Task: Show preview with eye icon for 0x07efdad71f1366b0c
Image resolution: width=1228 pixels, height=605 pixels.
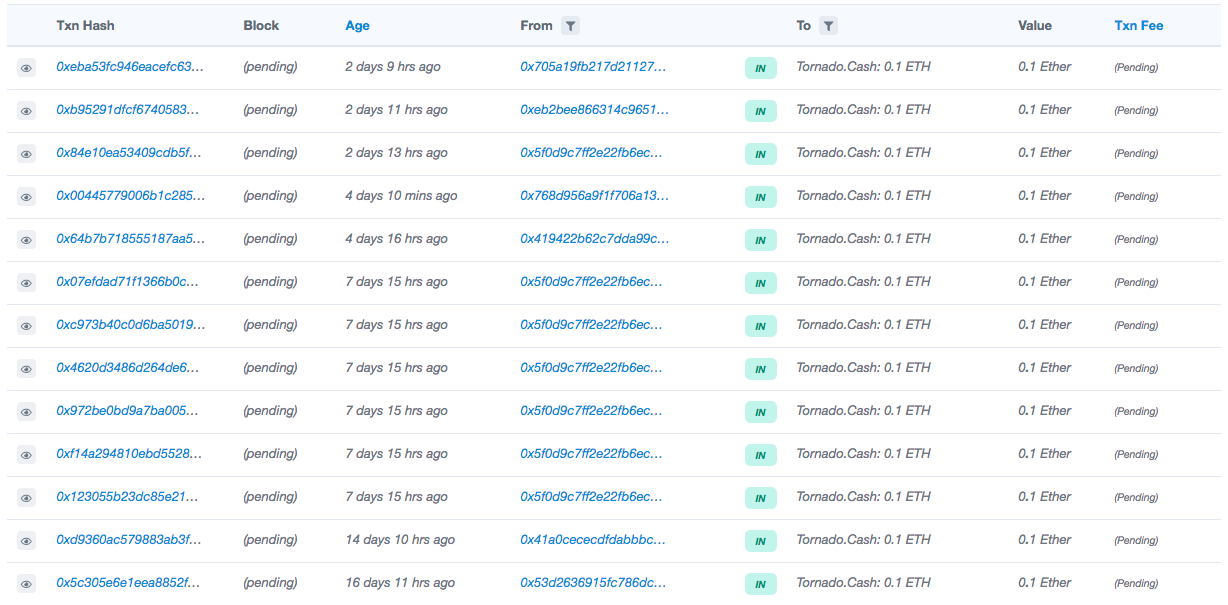Action: 26,283
